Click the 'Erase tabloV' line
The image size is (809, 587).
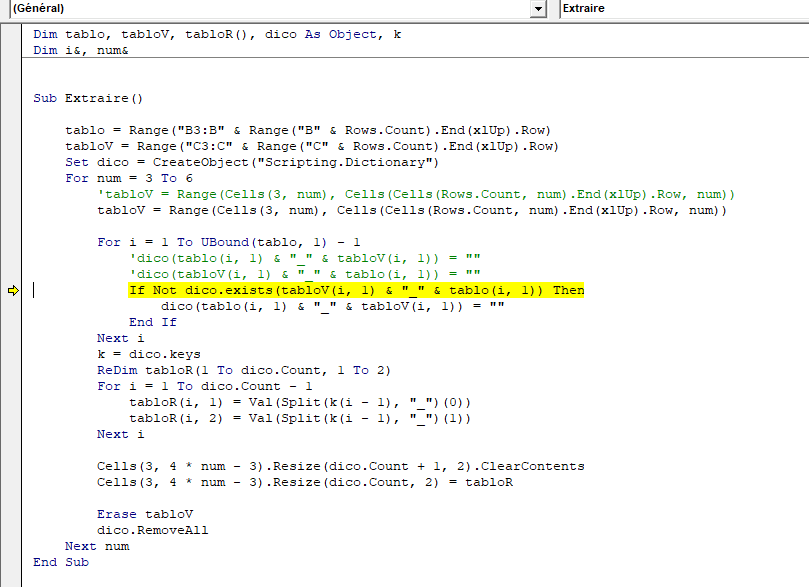[145, 514]
